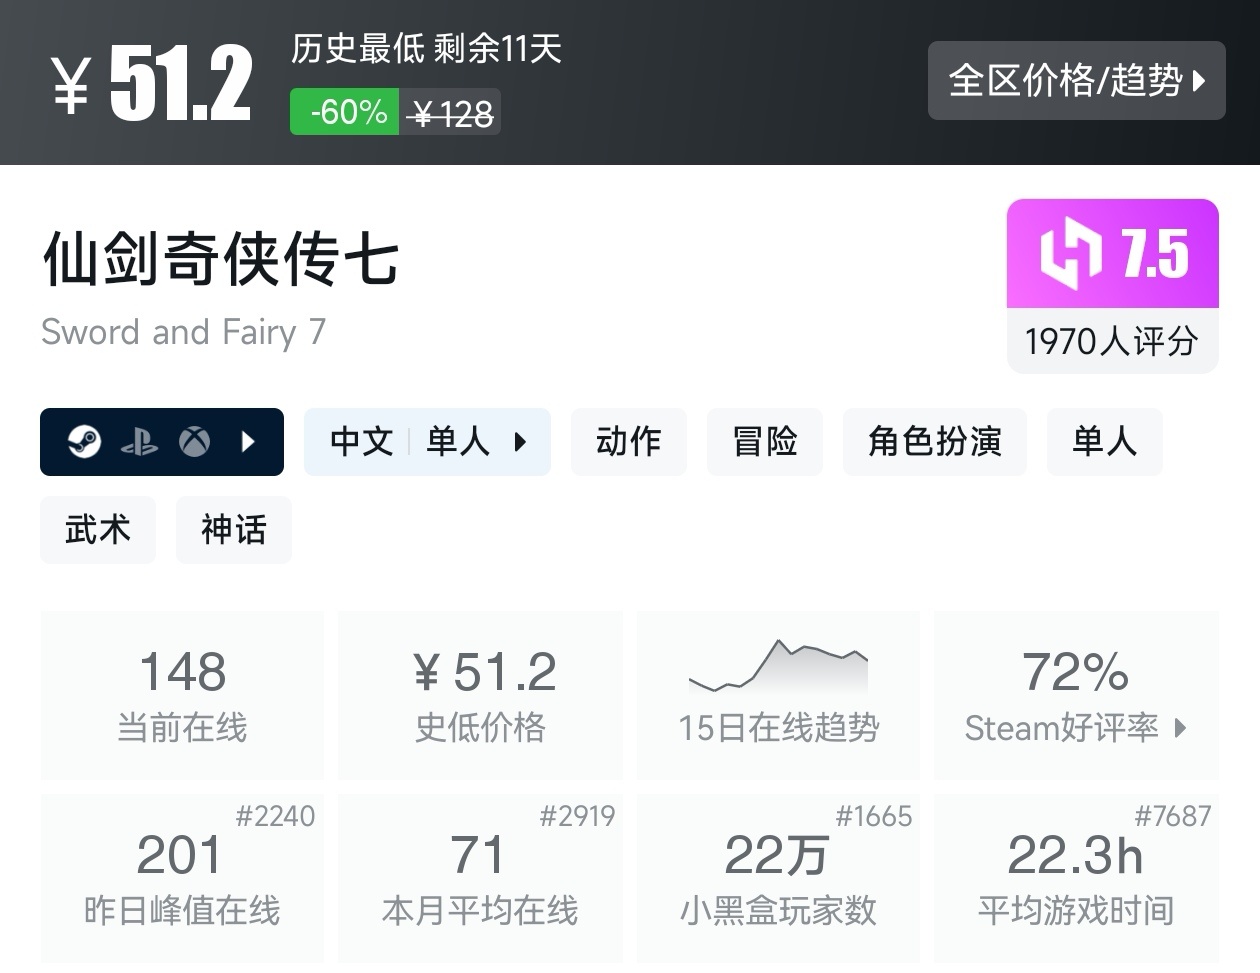This screenshot has height=973, width=1260.
Task: Expand the Steam好评率 arrow
Action: tap(1180, 728)
